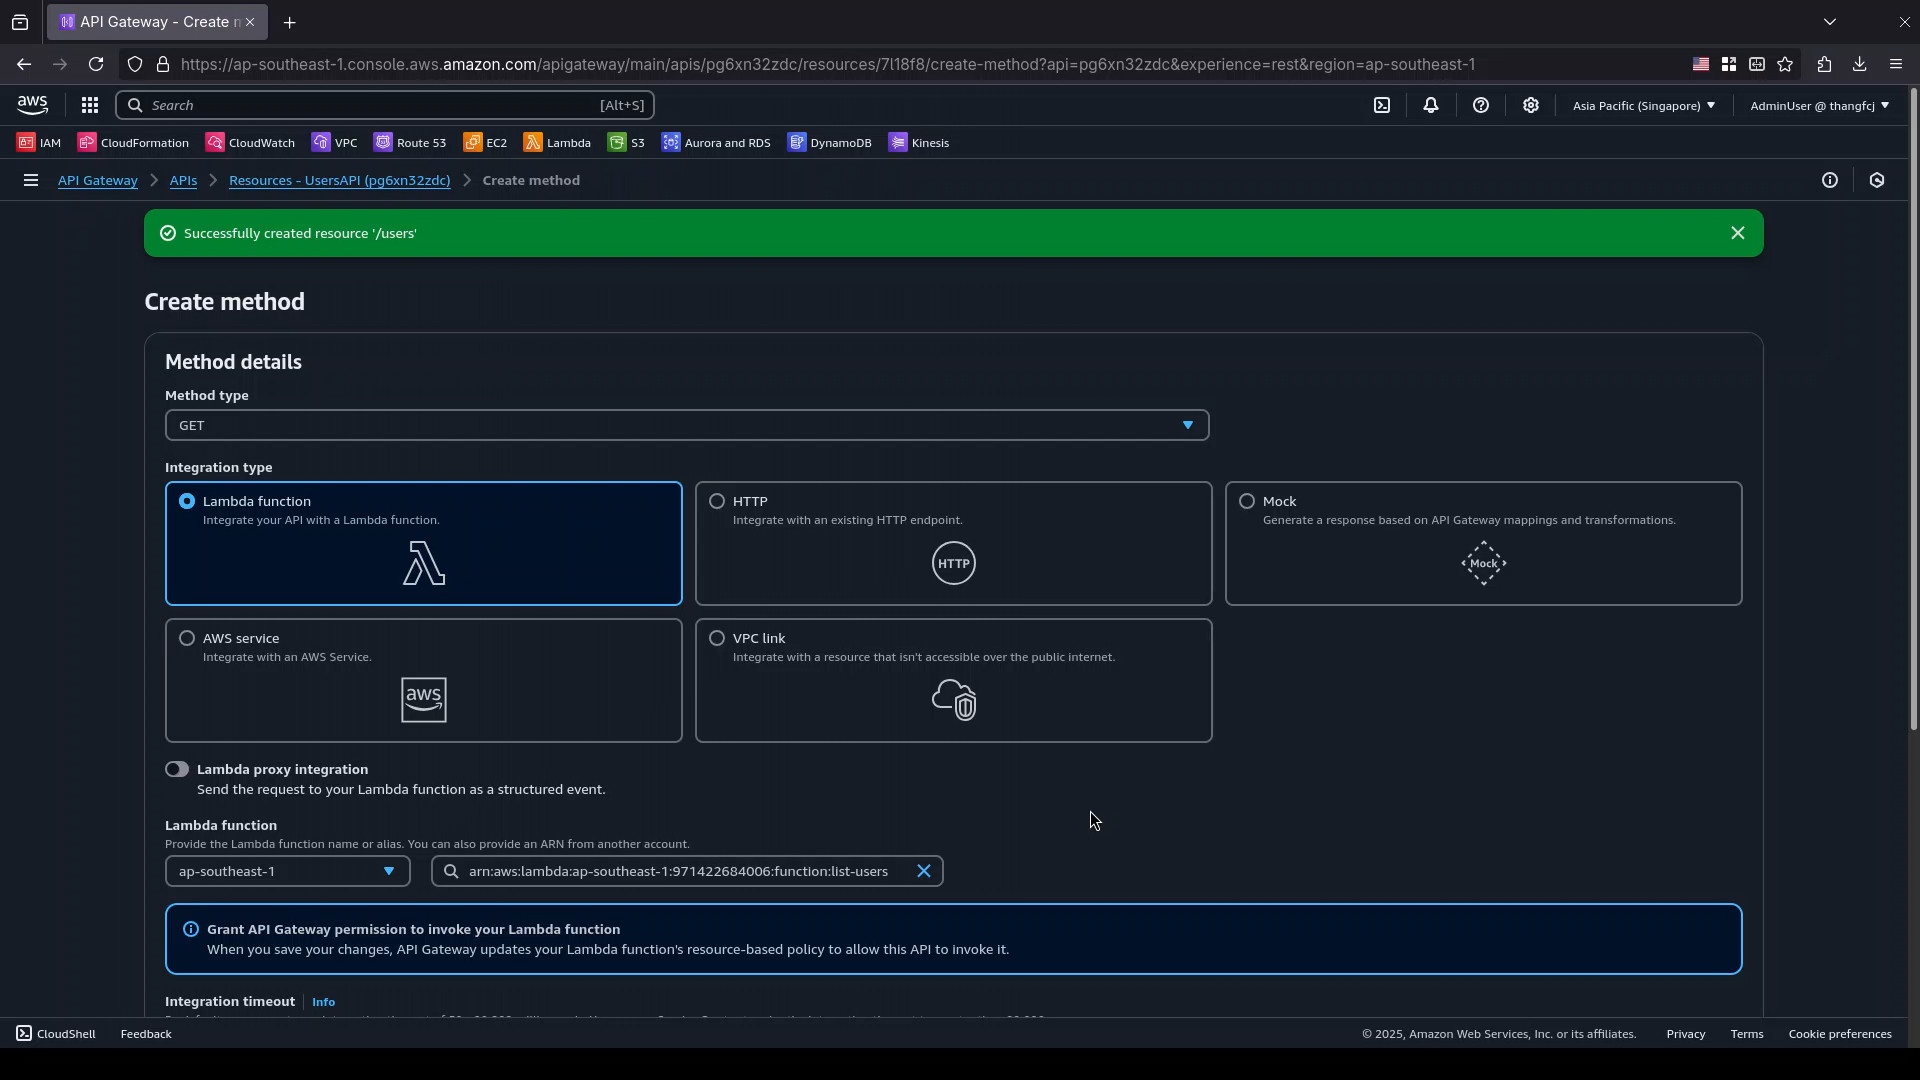1920x1080 pixels.
Task: Open CloudShell from the footer
Action: click(x=56, y=1034)
